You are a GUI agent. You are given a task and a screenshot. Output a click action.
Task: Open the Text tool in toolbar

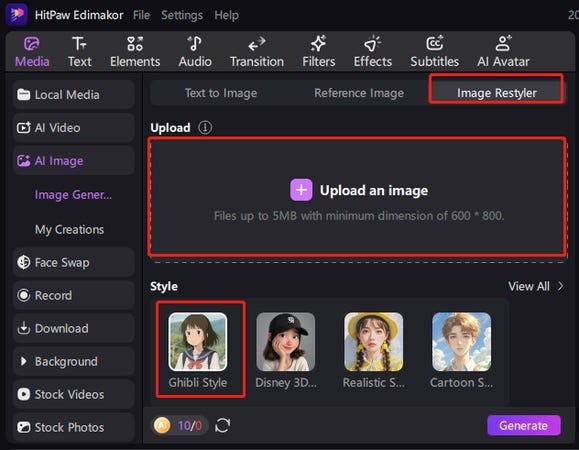[x=79, y=52]
